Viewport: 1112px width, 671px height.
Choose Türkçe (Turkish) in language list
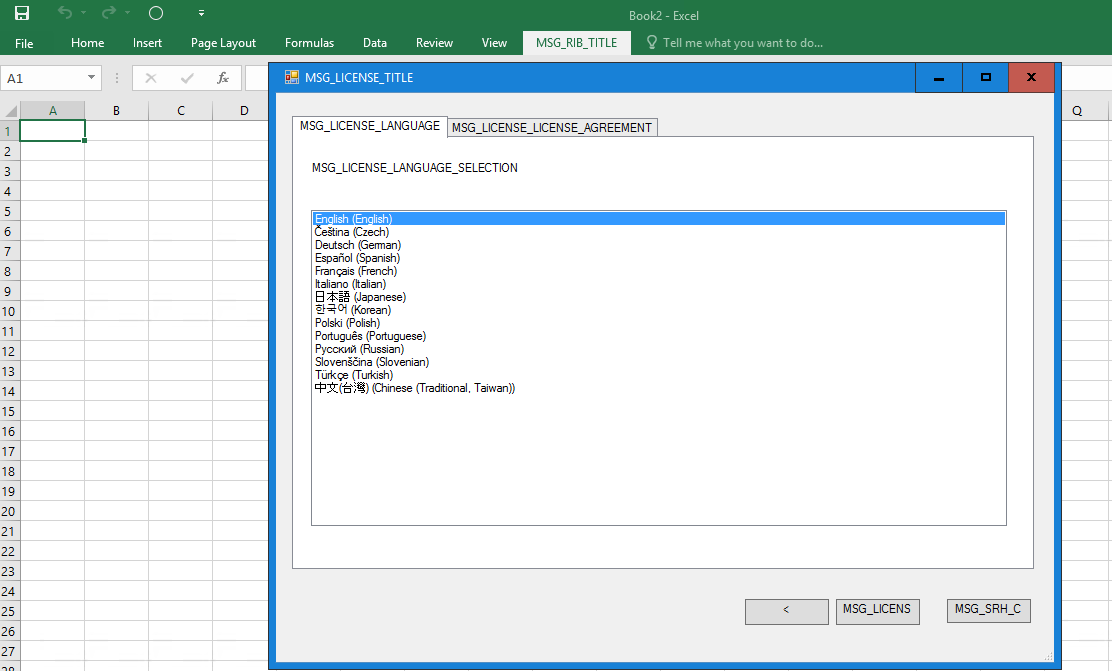coord(659,375)
